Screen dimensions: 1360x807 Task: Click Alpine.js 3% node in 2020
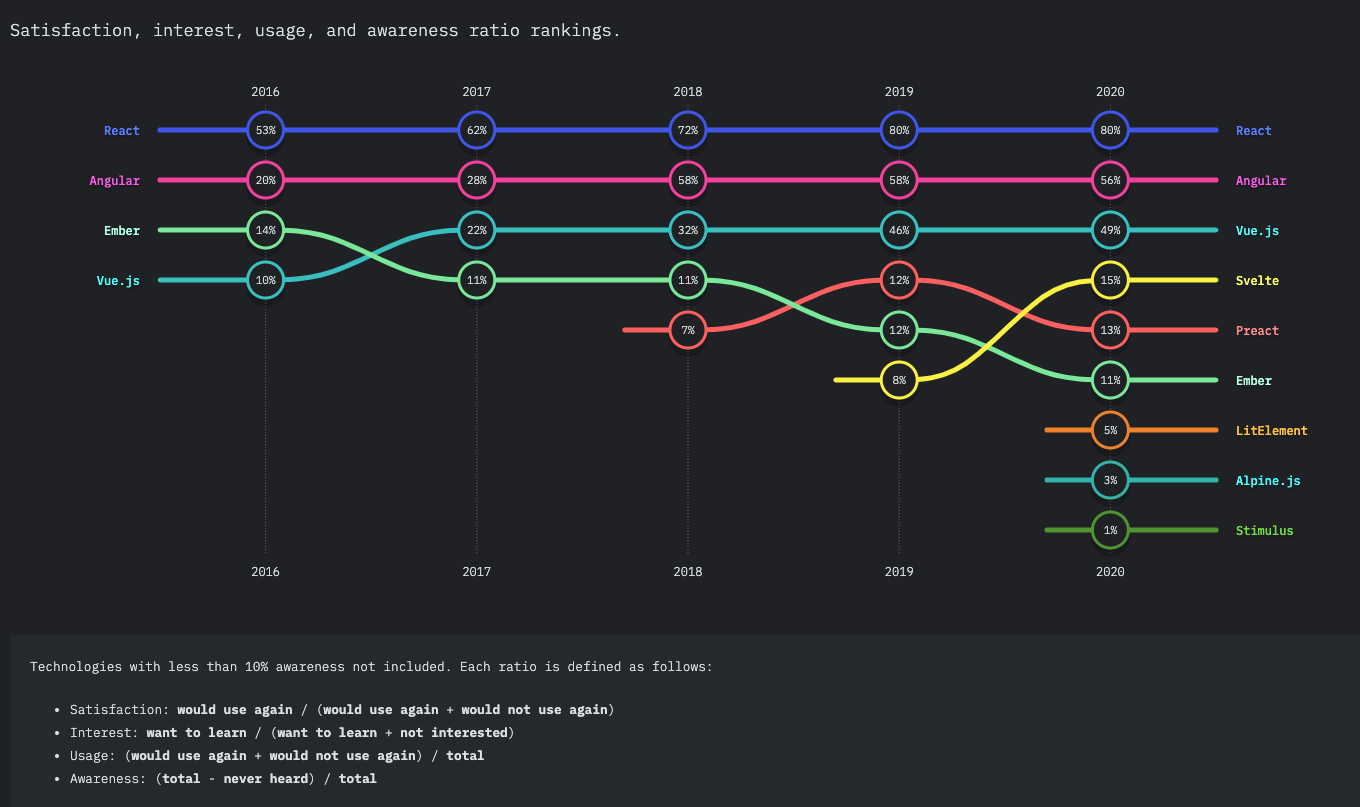point(1110,480)
